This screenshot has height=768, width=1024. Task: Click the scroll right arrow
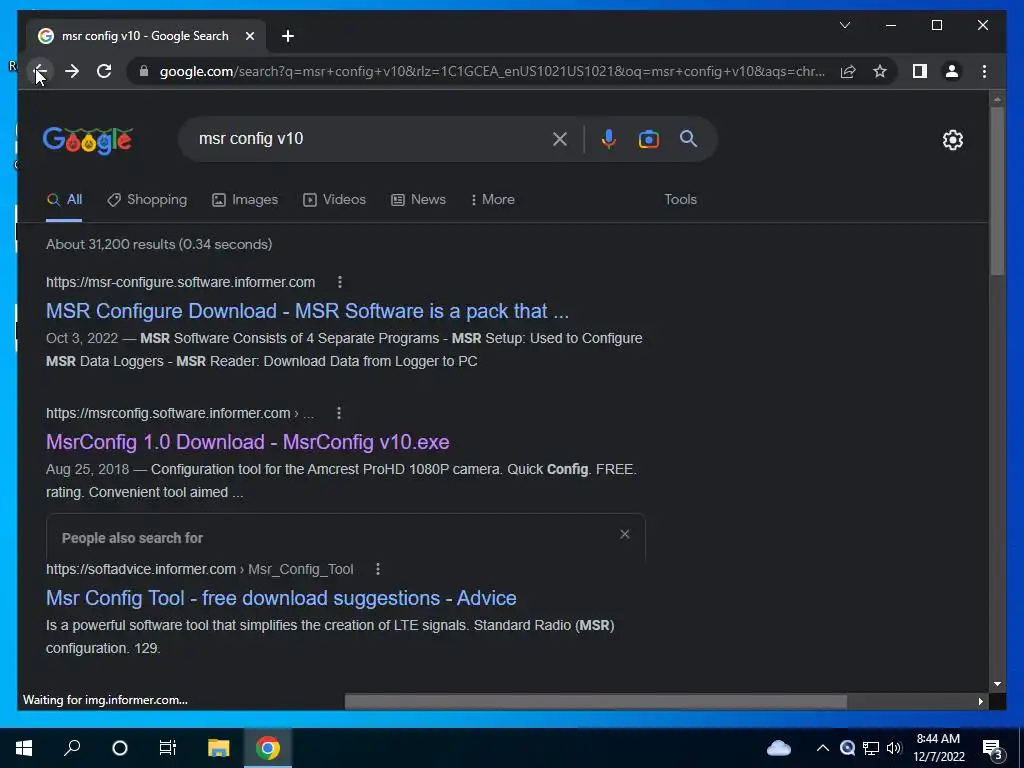980,701
